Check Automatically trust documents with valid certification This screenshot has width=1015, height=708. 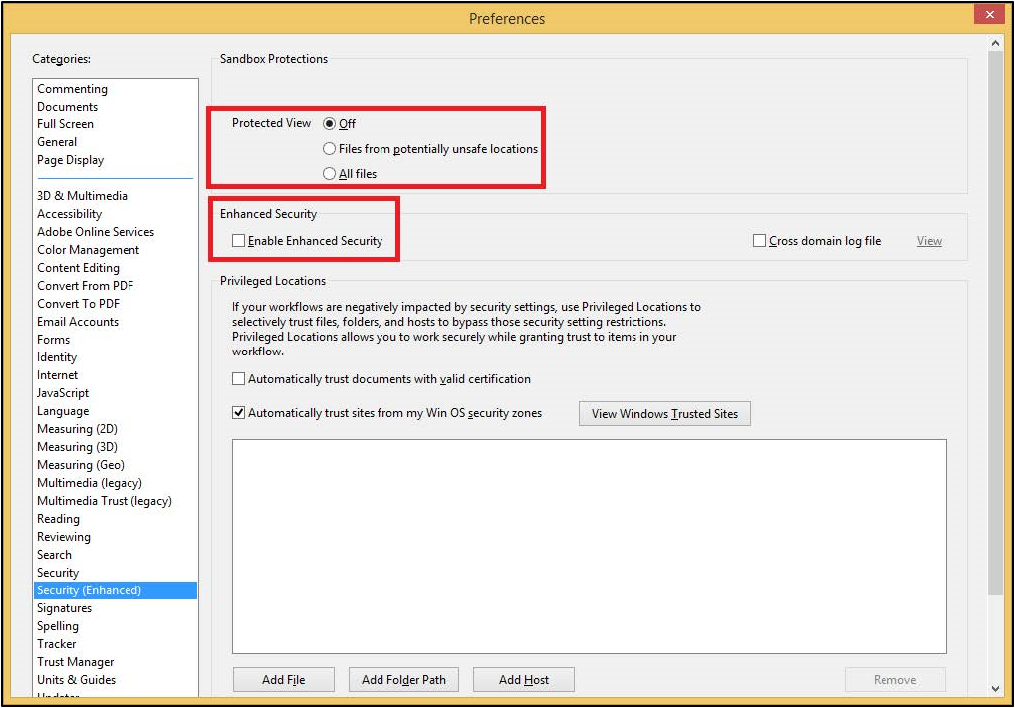coord(238,379)
